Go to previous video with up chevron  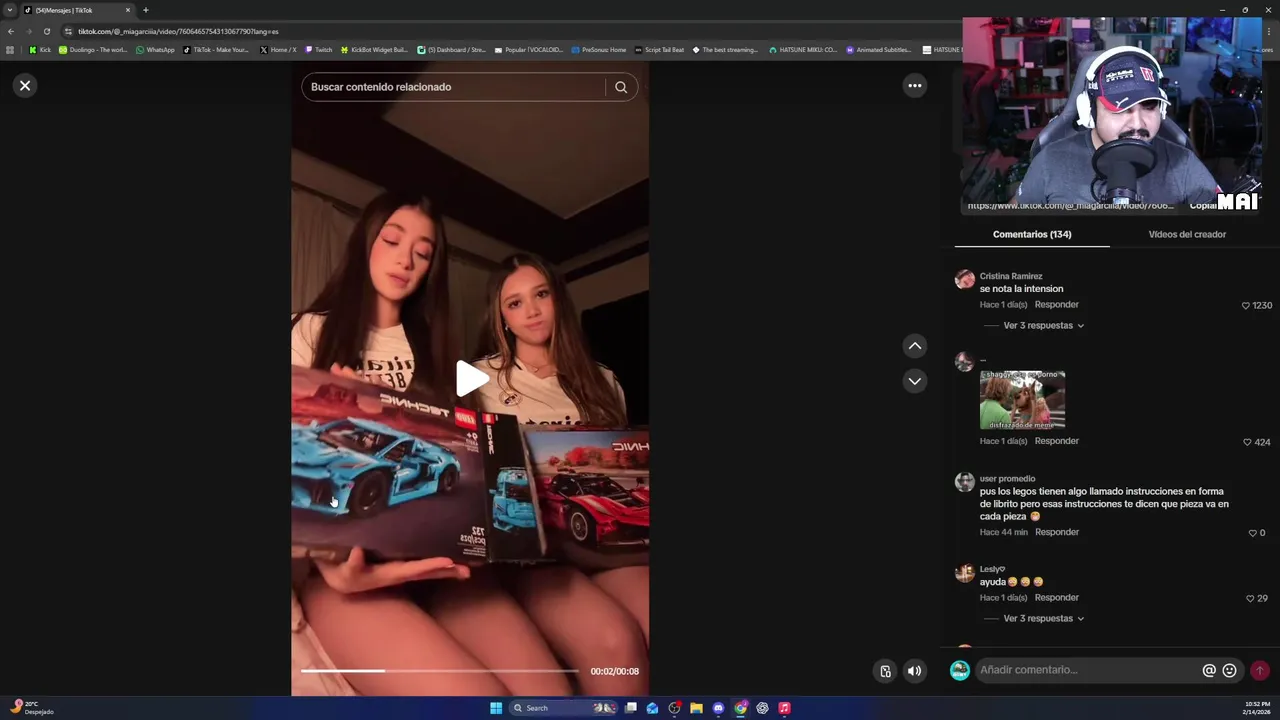pos(914,346)
